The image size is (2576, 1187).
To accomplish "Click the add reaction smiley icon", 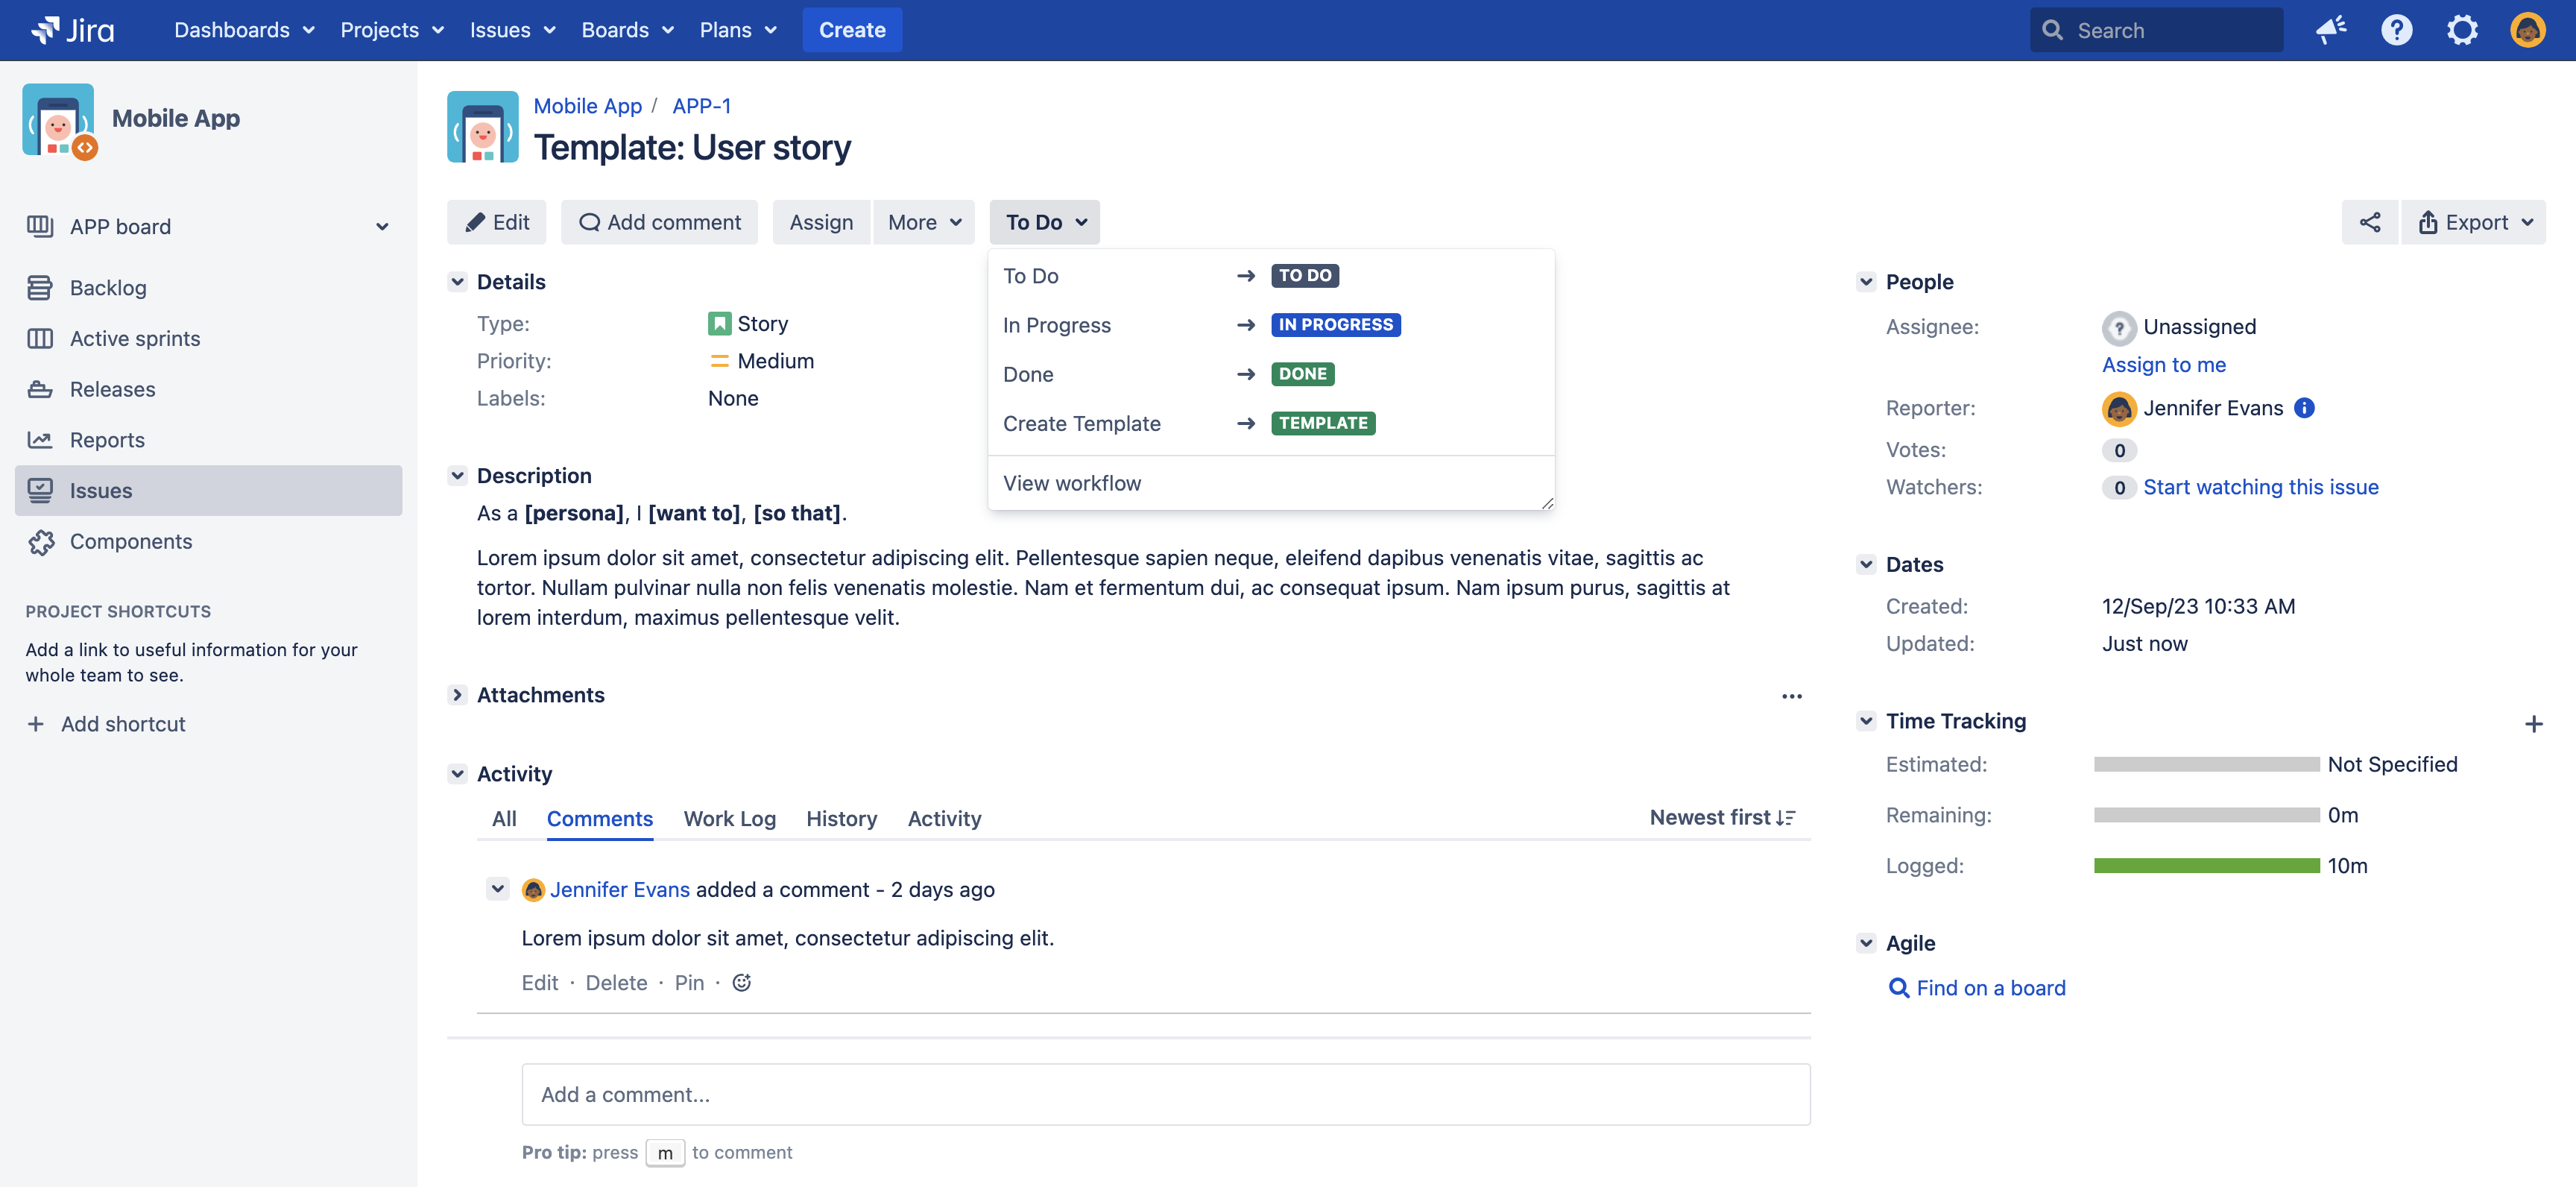I will click(x=741, y=982).
